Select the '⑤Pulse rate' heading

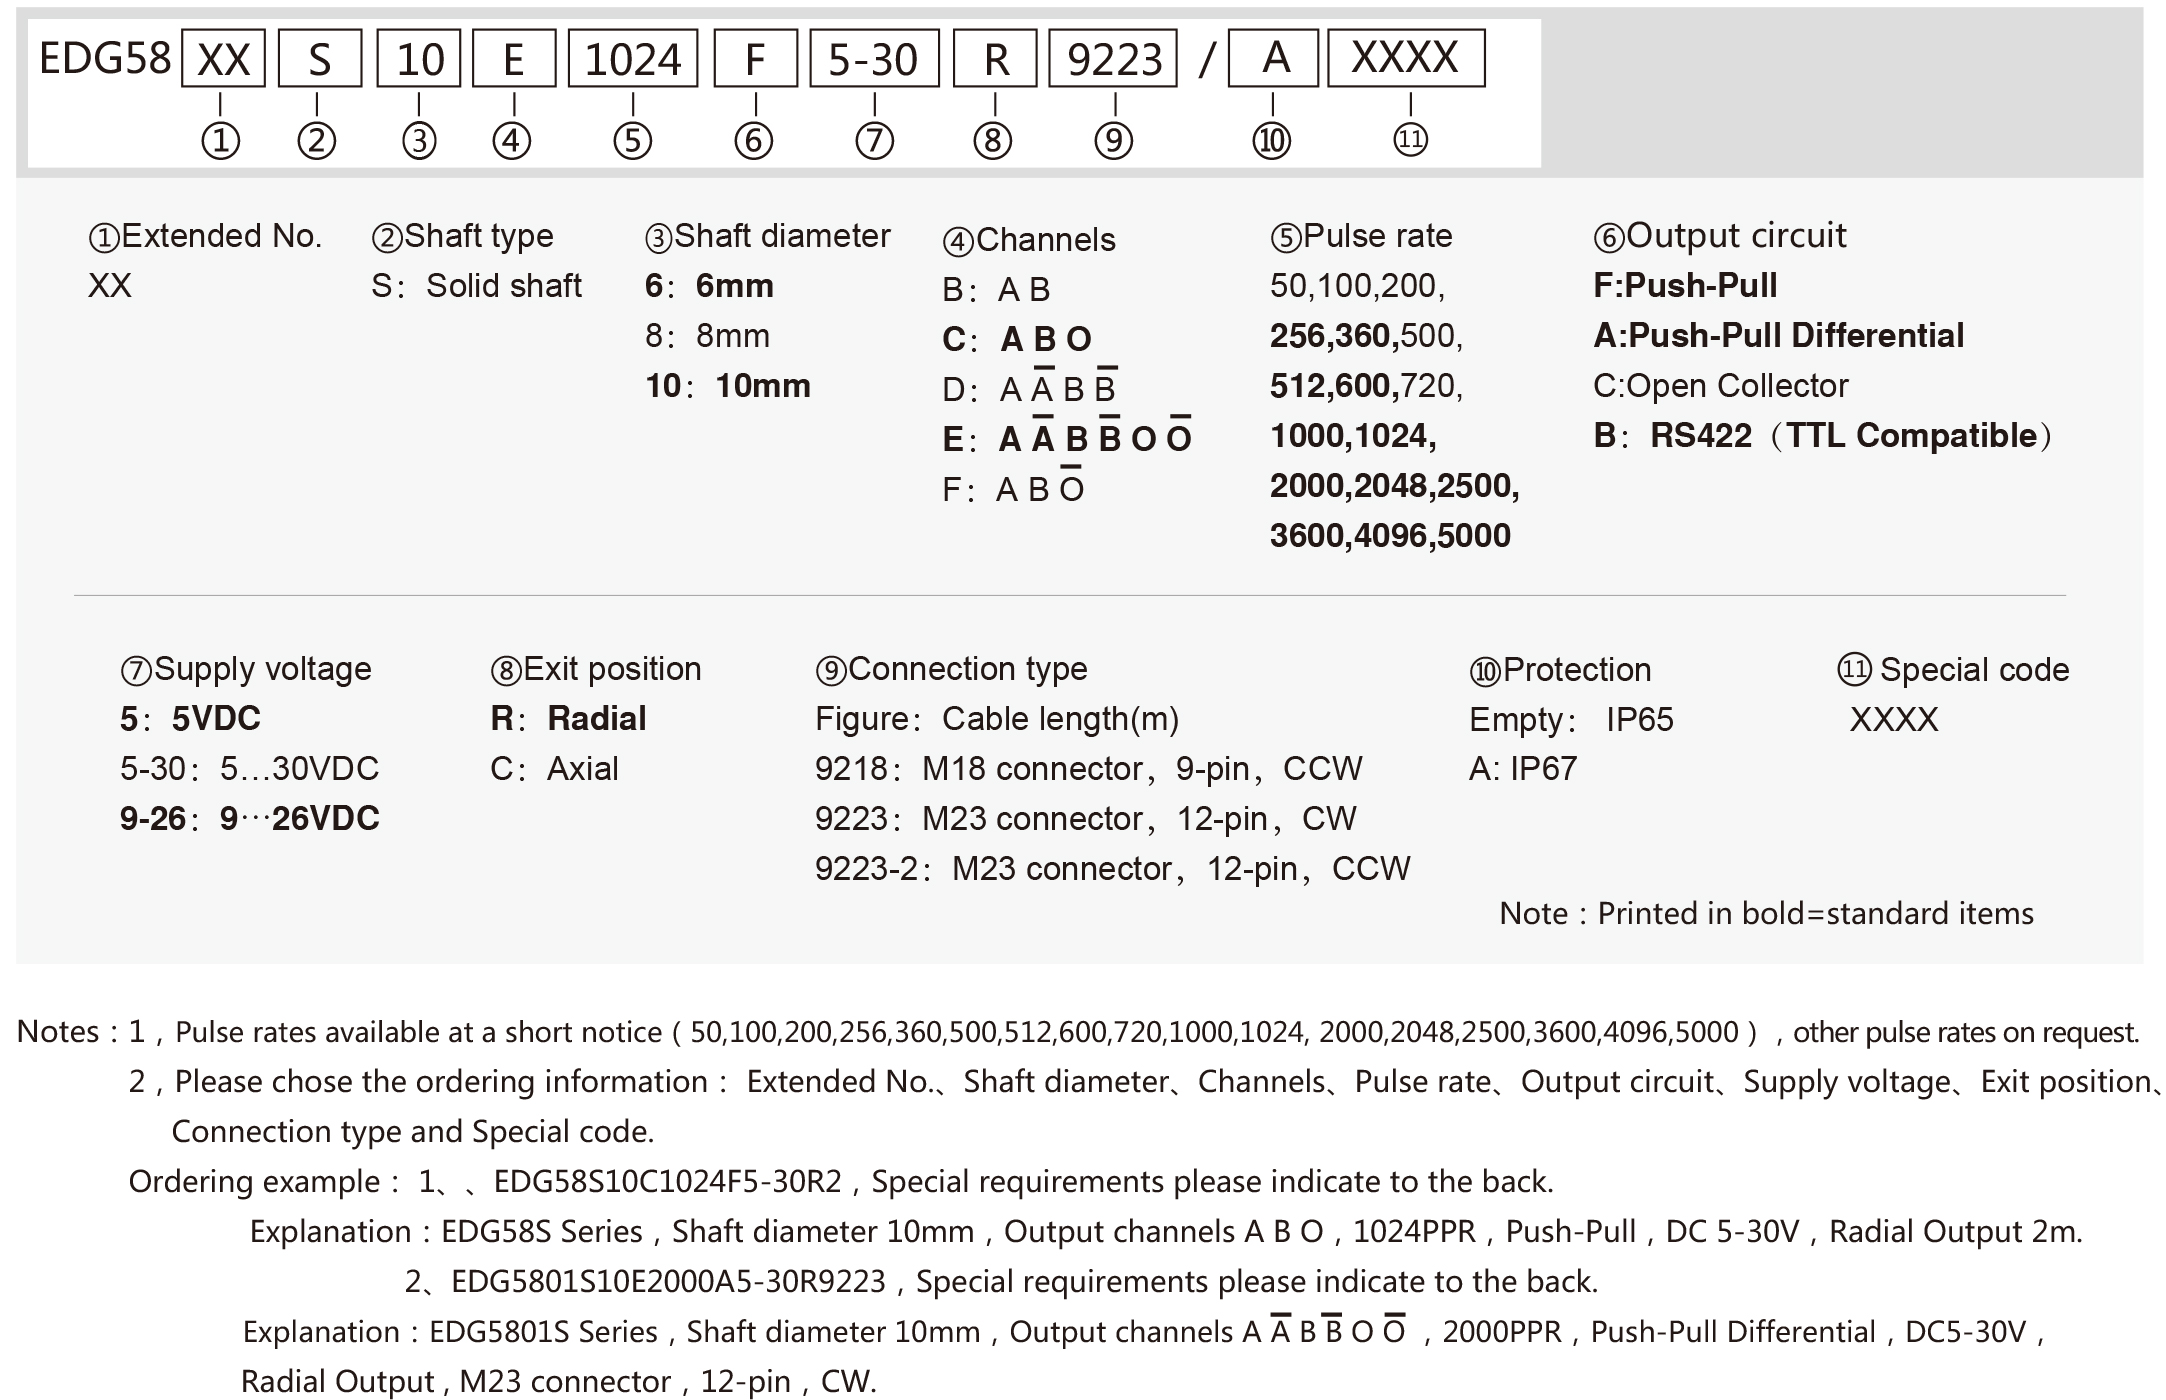(1361, 237)
